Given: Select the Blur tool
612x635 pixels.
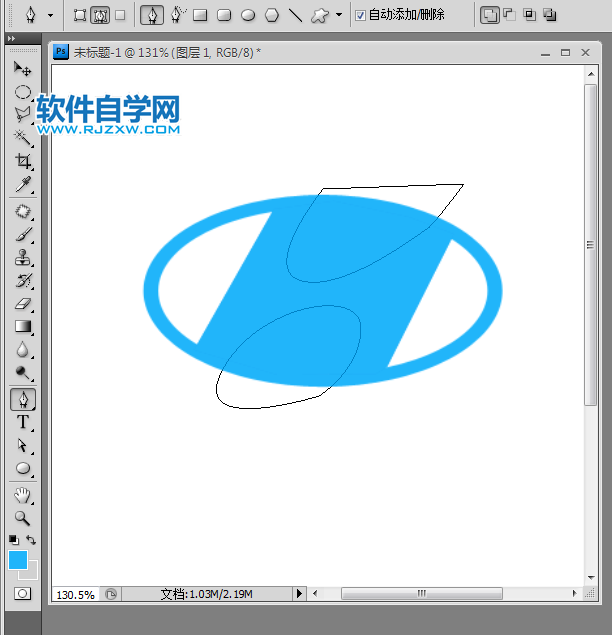Looking at the screenshot, I should point(23,349).
